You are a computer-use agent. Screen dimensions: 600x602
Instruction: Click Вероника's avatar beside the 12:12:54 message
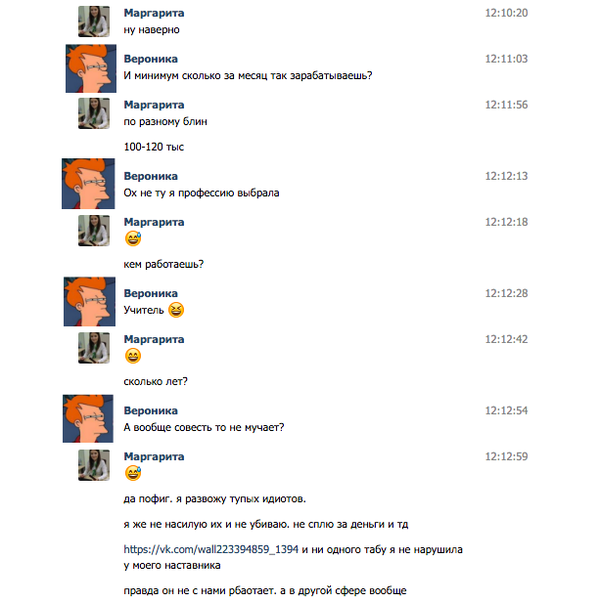click(x=92, y=419)
